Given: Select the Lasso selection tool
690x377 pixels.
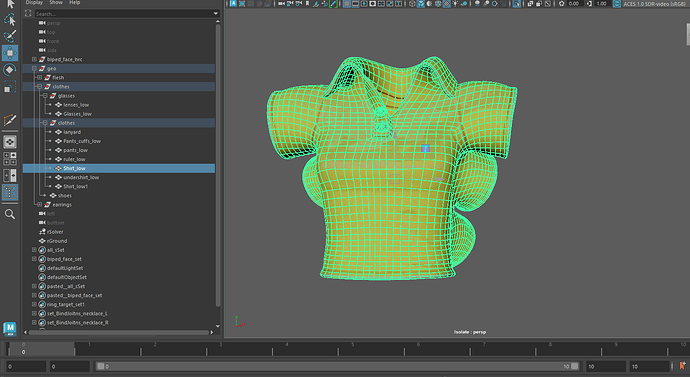Looking at the screenshot, I should (10, 19).
